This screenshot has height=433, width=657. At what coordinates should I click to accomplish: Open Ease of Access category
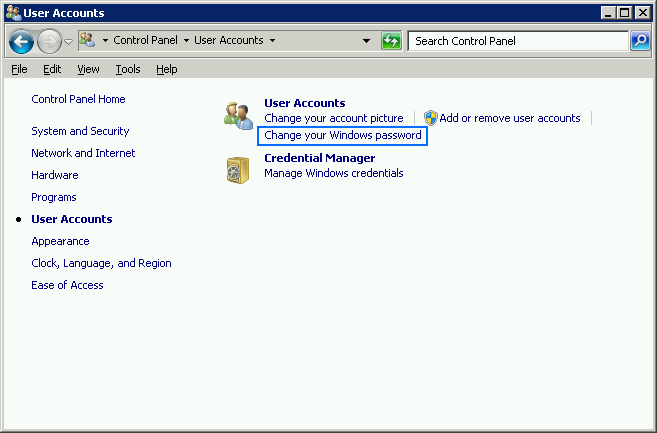[67, 285]
